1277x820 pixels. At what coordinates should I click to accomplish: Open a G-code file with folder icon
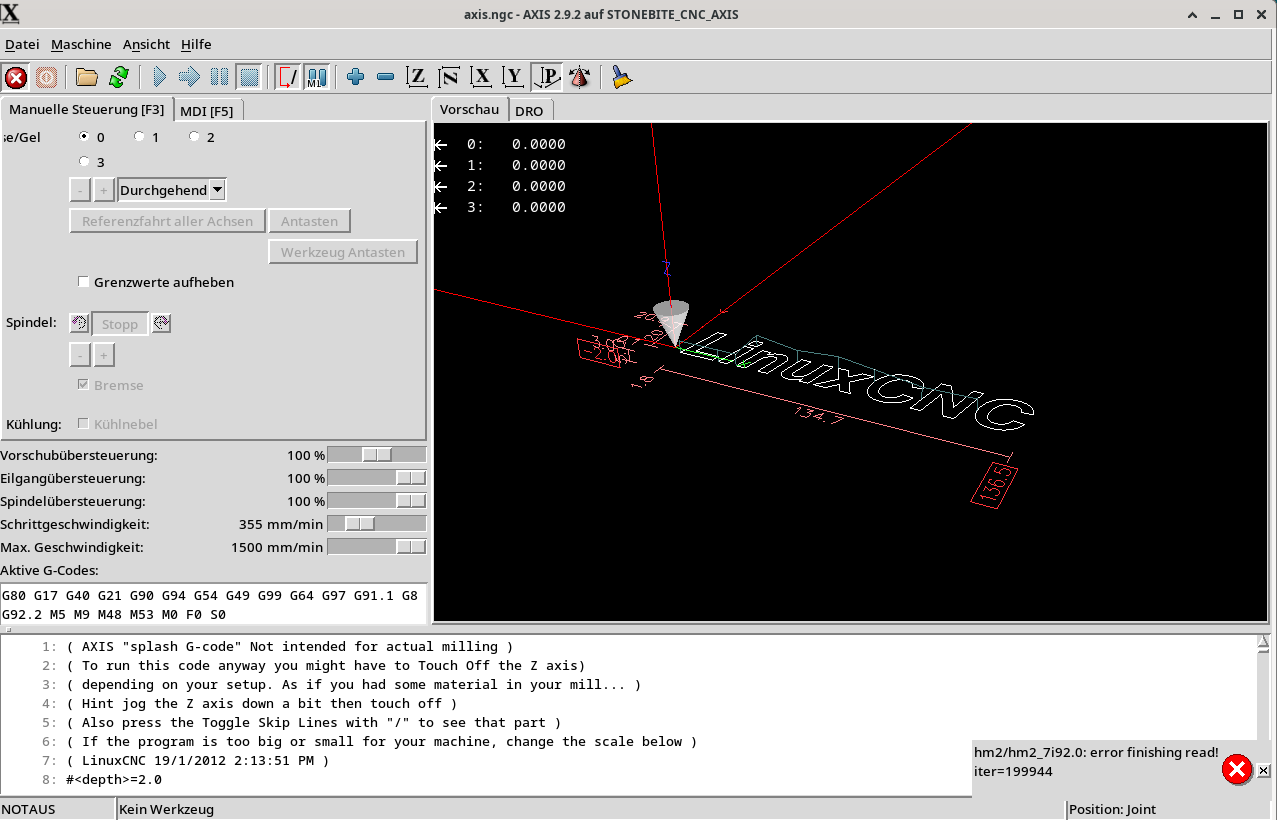(87, 77)
